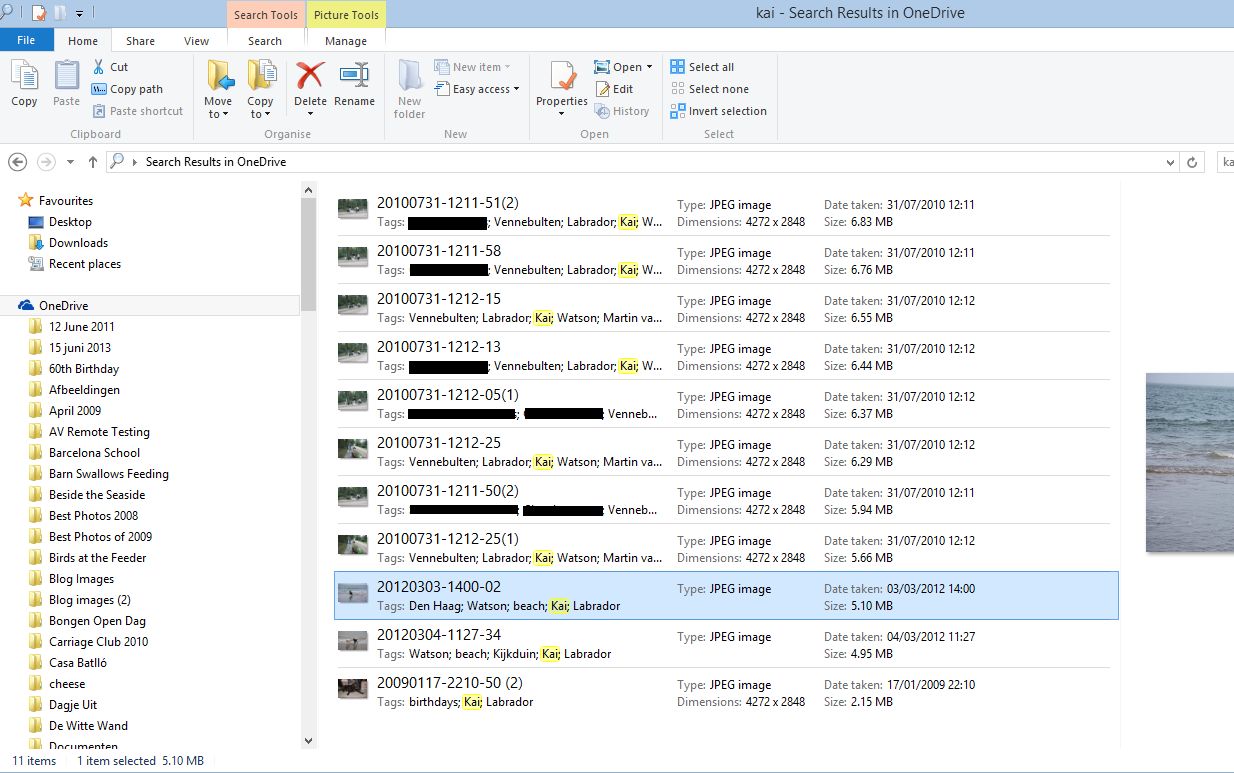This screenshot has height=773, width=1234.
Task: Go back with the Back arrow button
Action: [17, 162]
